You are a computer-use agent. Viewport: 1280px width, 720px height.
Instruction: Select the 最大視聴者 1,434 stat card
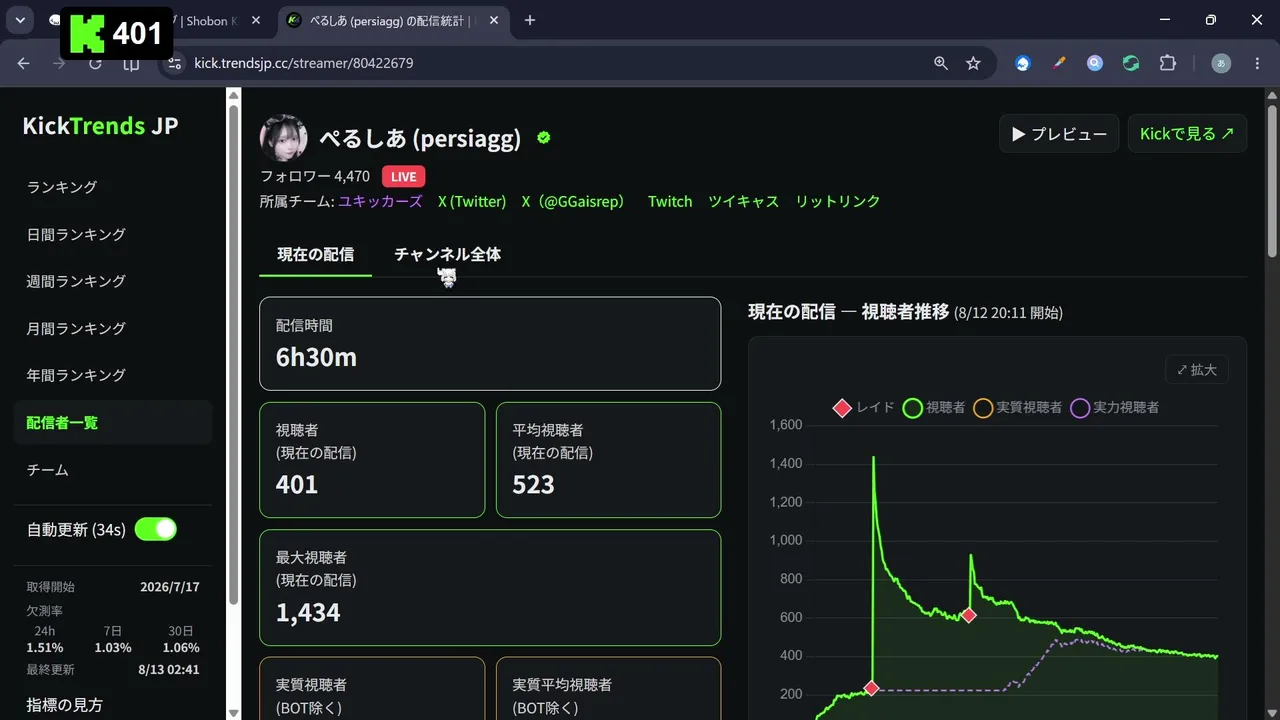(x=490, y=587)
